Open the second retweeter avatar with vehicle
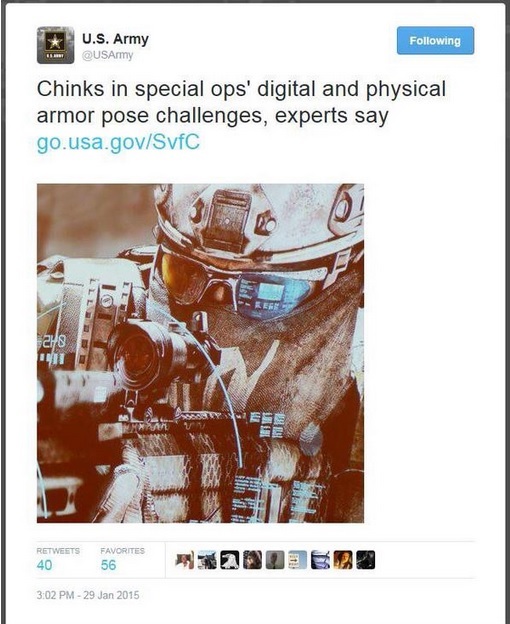510x624 pixels. point(207,560)
